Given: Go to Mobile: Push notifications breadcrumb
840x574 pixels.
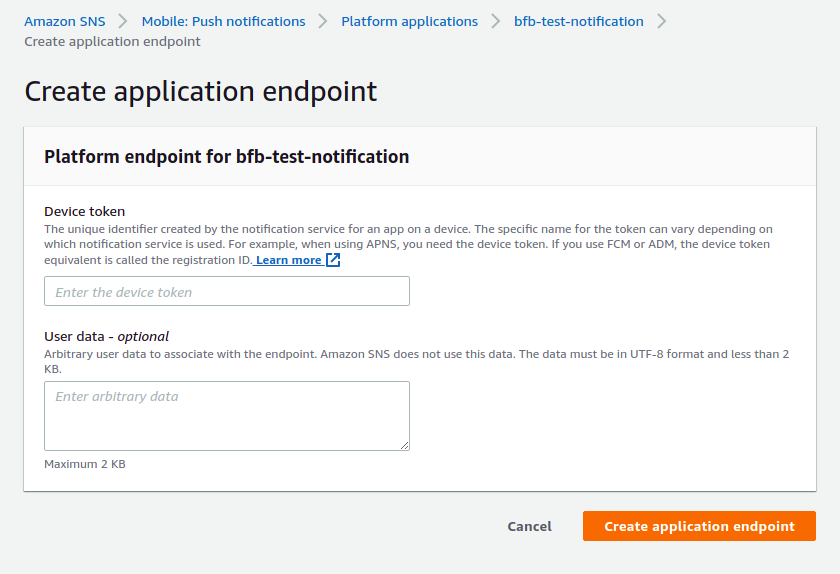Looking at the screenshot, I should pos(223,21).
